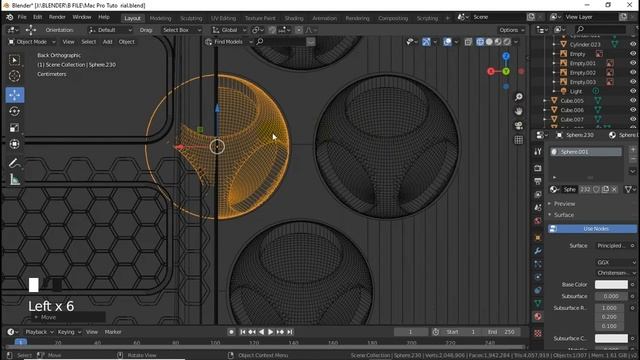This screenshot has width=640, height=360.
Task: Open the Object Mode dropdown
Action: click(32, 42)
